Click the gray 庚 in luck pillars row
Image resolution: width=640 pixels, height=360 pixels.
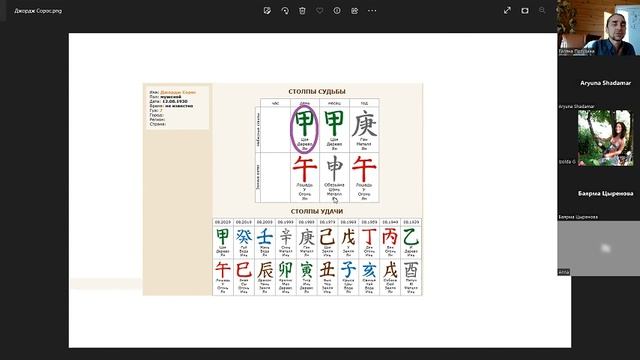pyautogui.click(x=307, y=237)
